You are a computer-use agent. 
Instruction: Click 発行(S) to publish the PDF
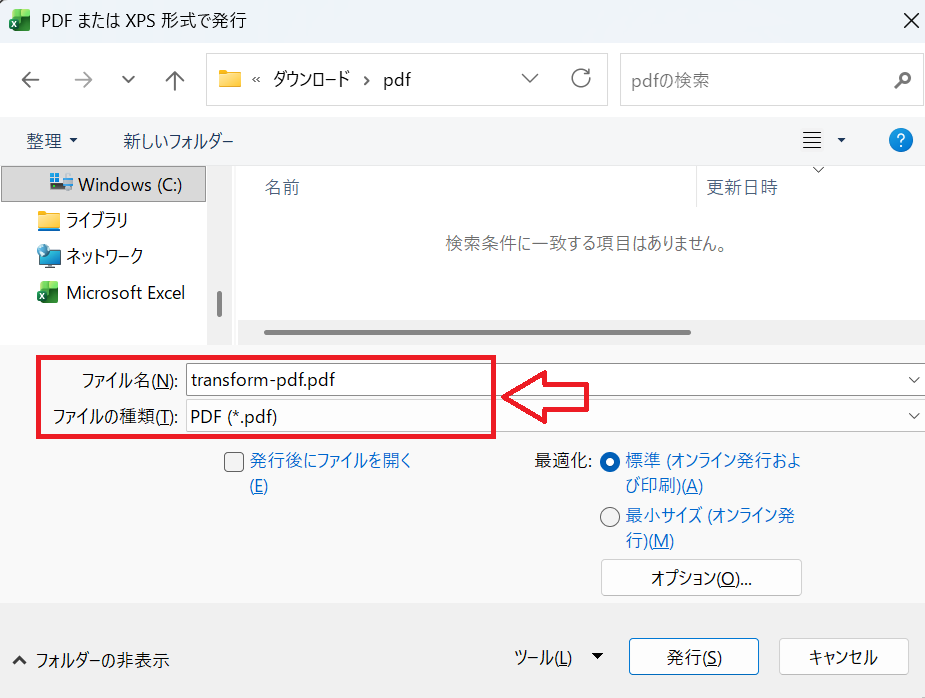coord(694,656)
